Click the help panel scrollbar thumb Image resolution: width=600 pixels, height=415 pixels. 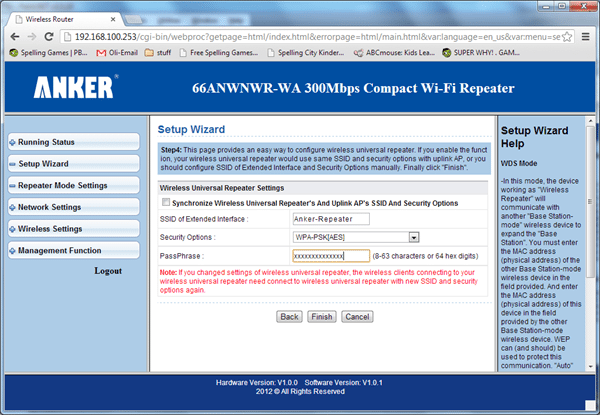[590, 202]
